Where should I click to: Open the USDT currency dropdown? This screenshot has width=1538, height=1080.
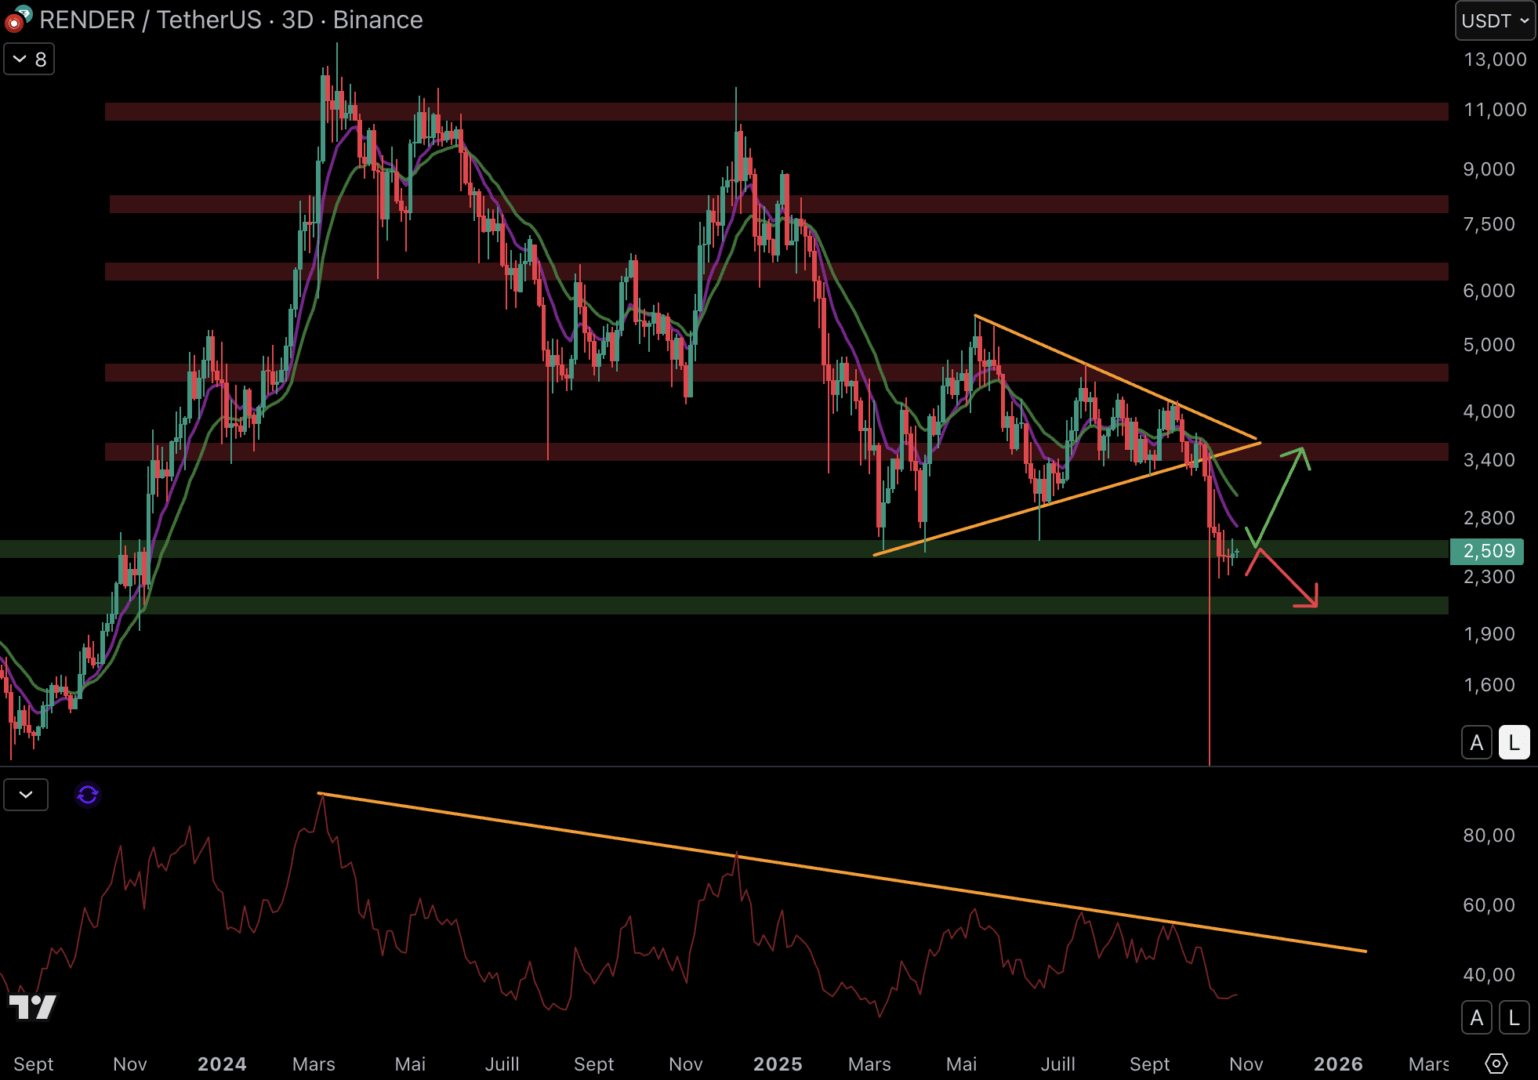1494,21
